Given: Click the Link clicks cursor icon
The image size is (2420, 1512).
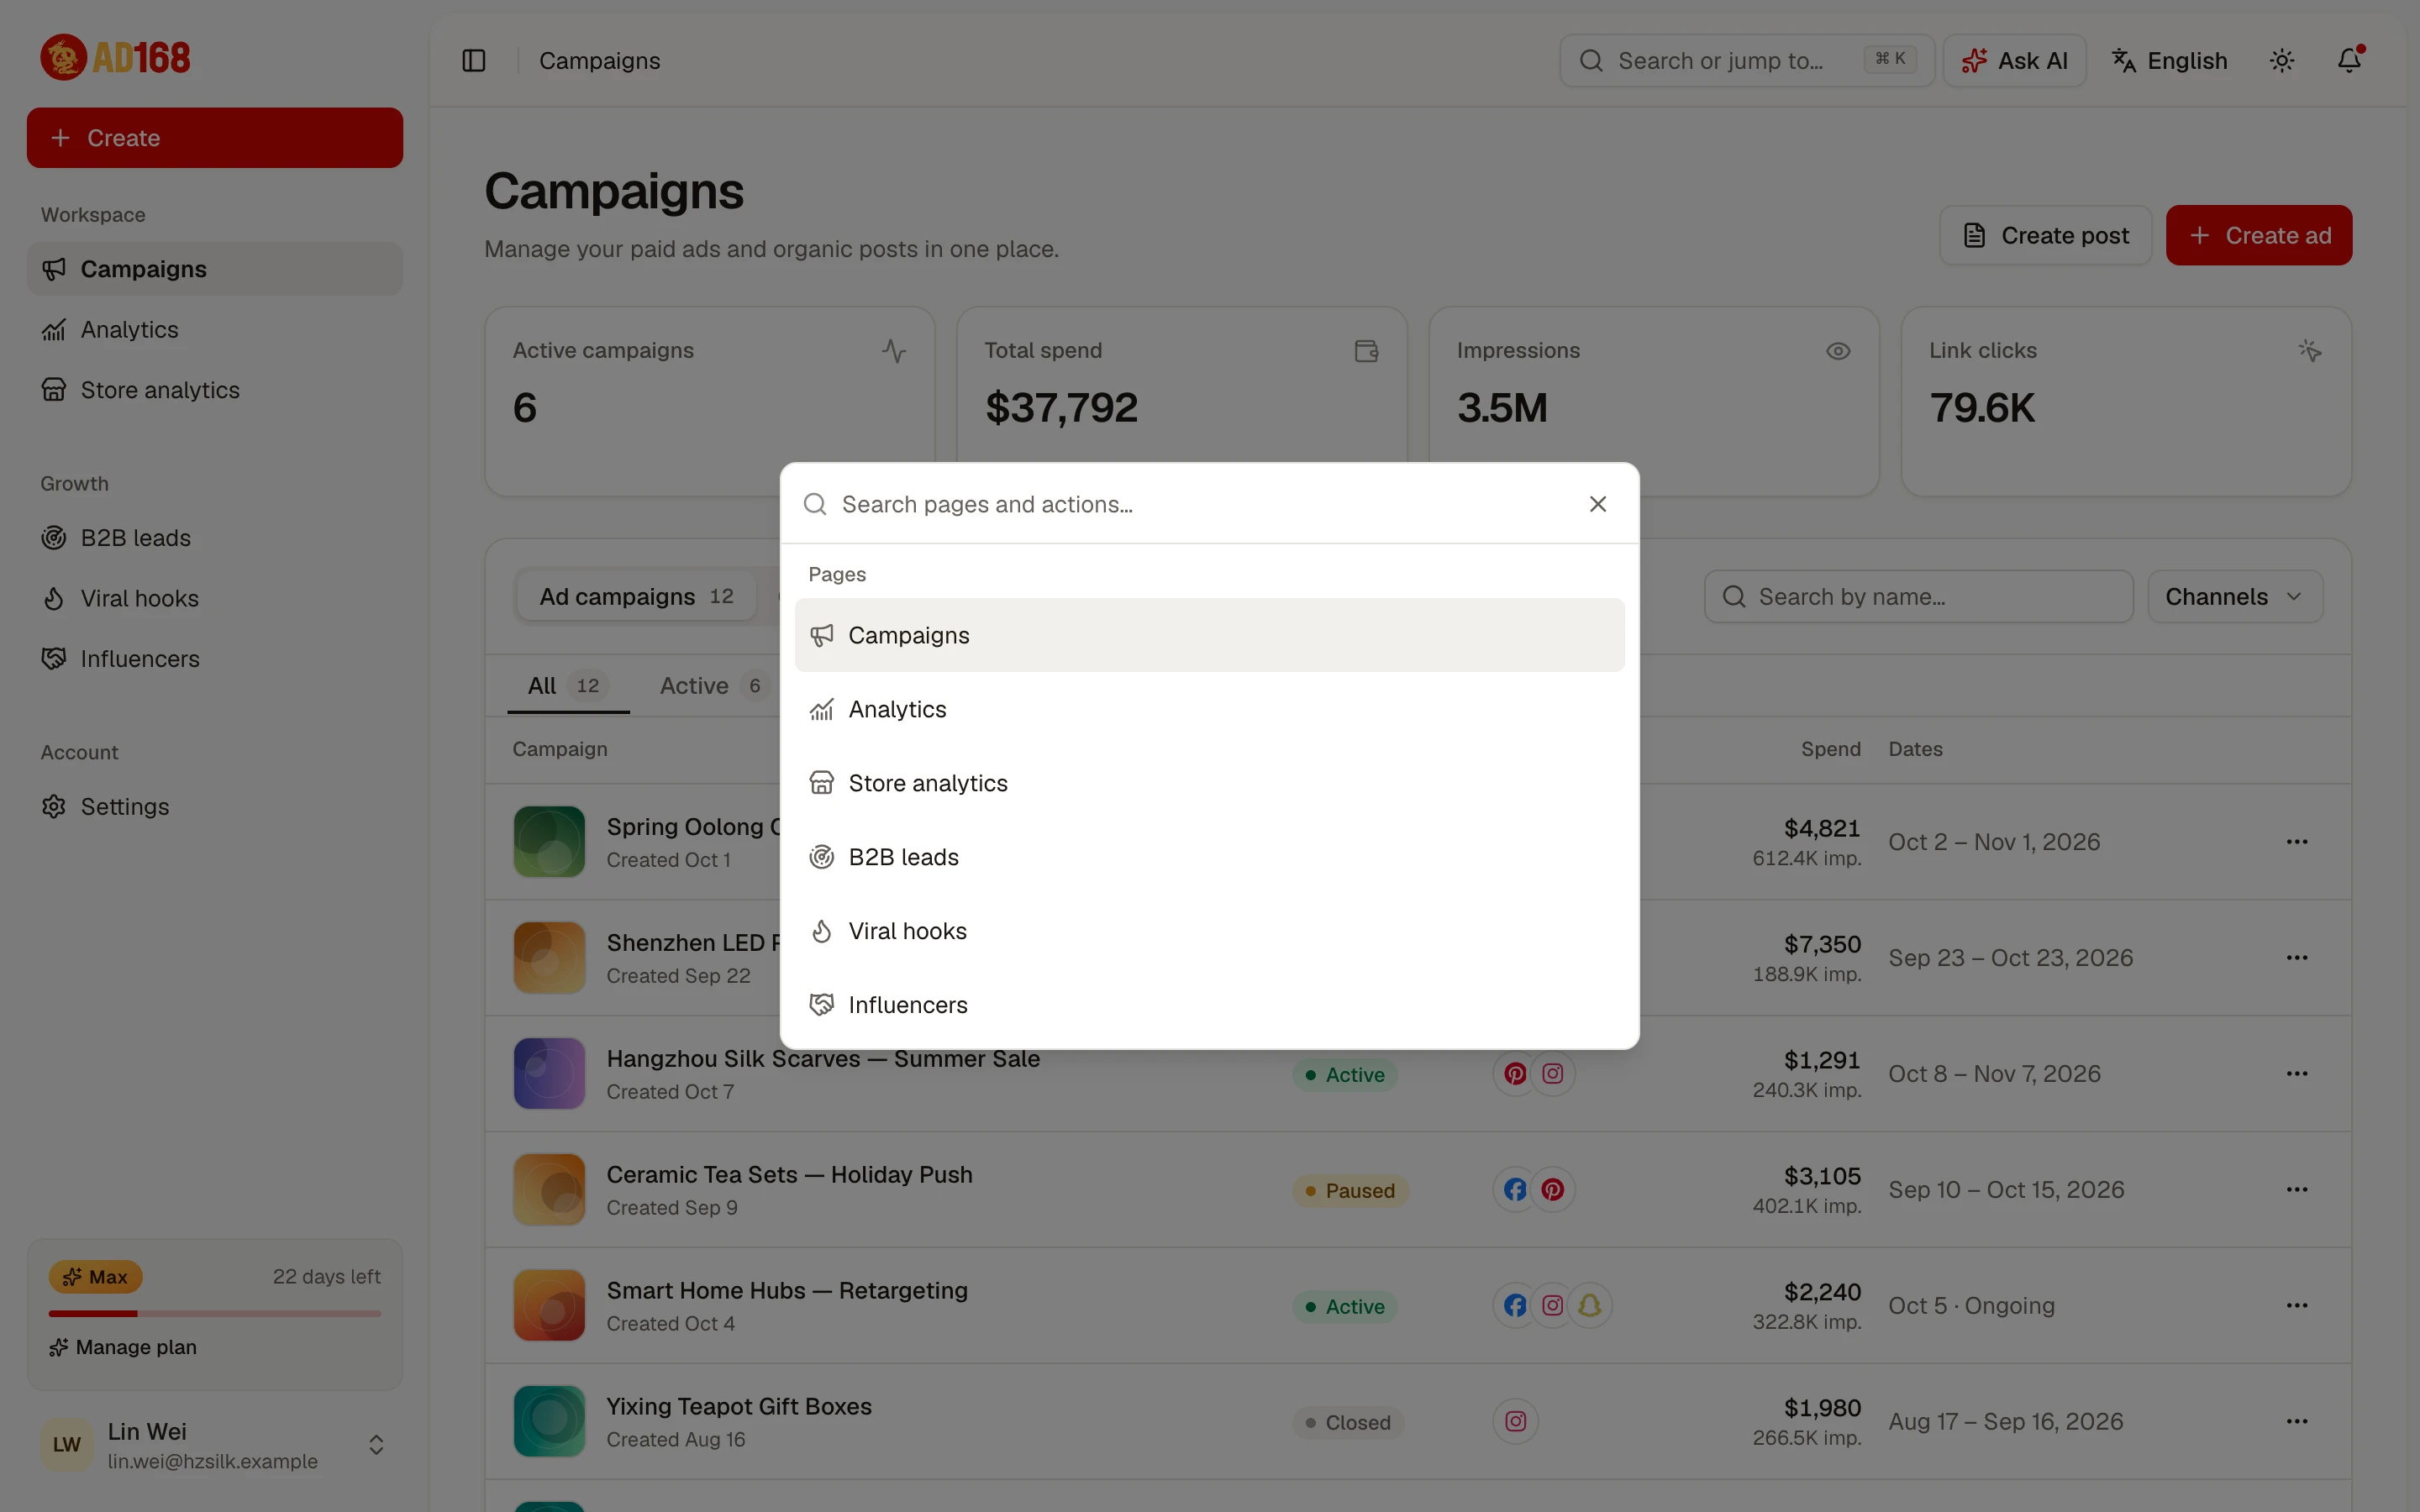Looking at the screenshot, I should 2310,351.
